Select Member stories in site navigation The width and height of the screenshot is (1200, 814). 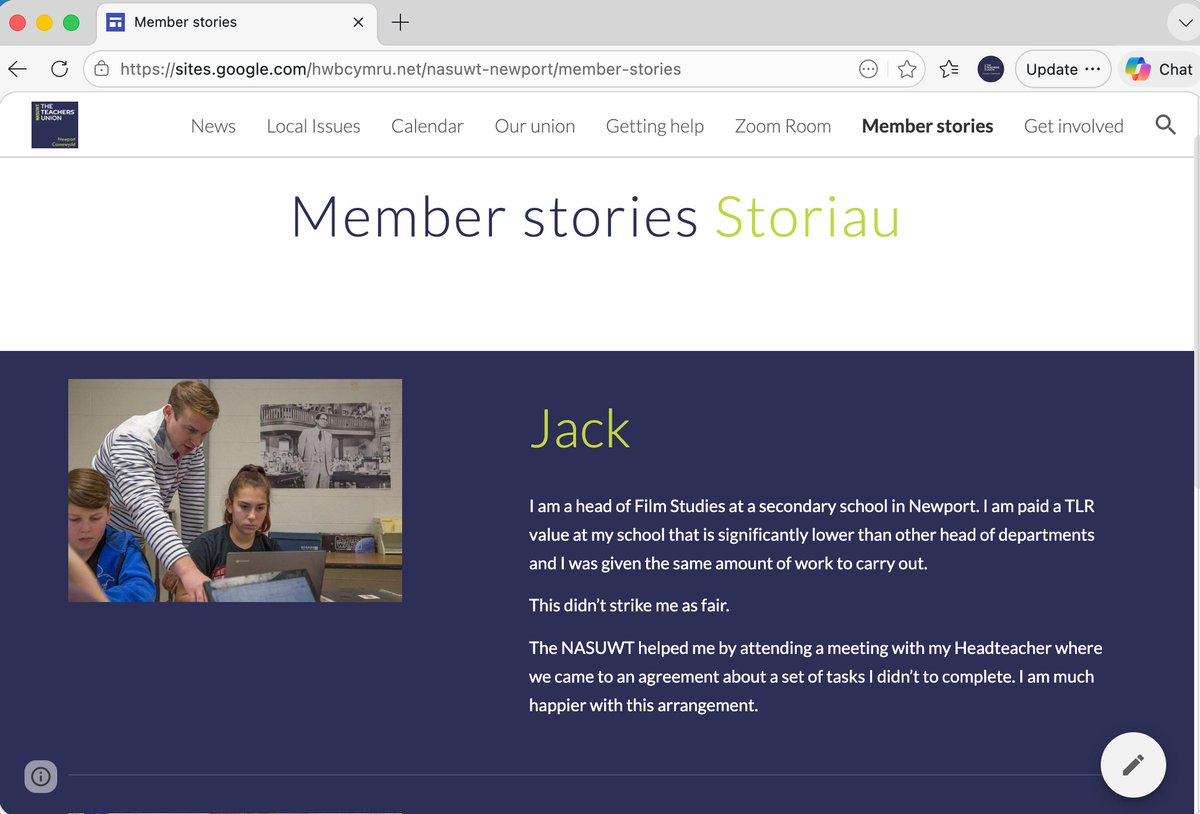point(928,126)
